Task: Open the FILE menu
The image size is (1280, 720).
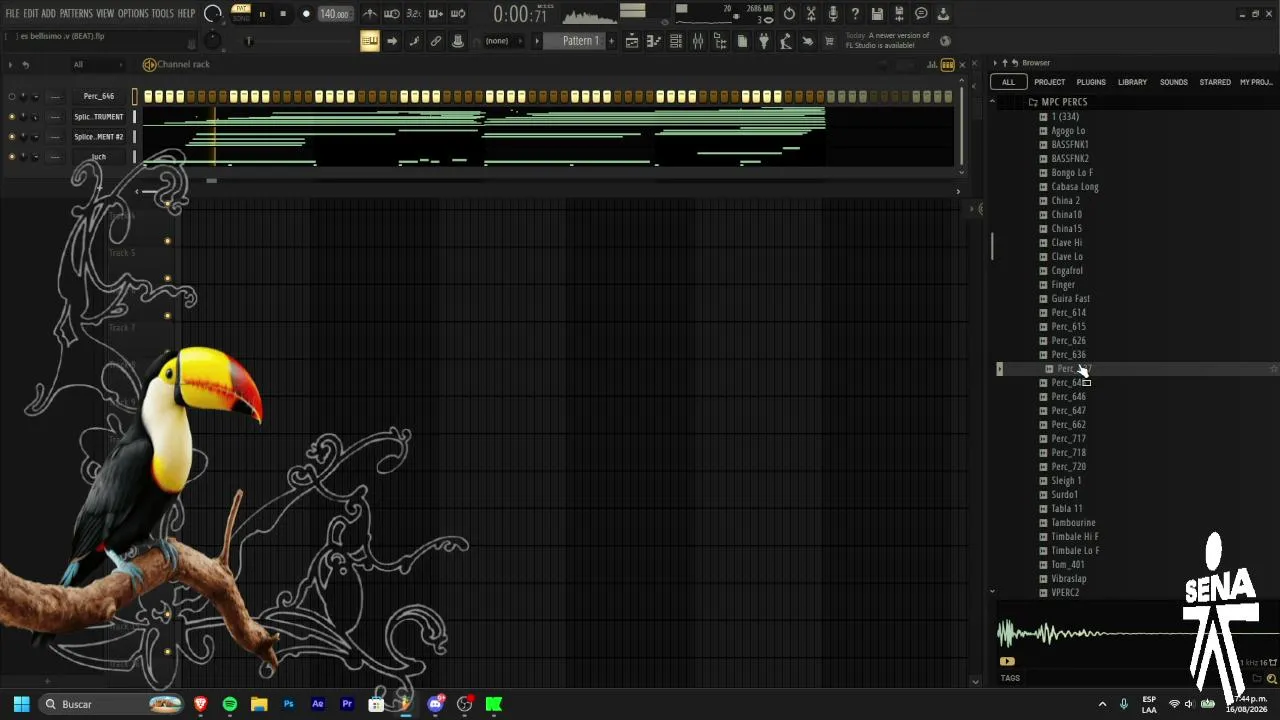Action: point(12,14)
